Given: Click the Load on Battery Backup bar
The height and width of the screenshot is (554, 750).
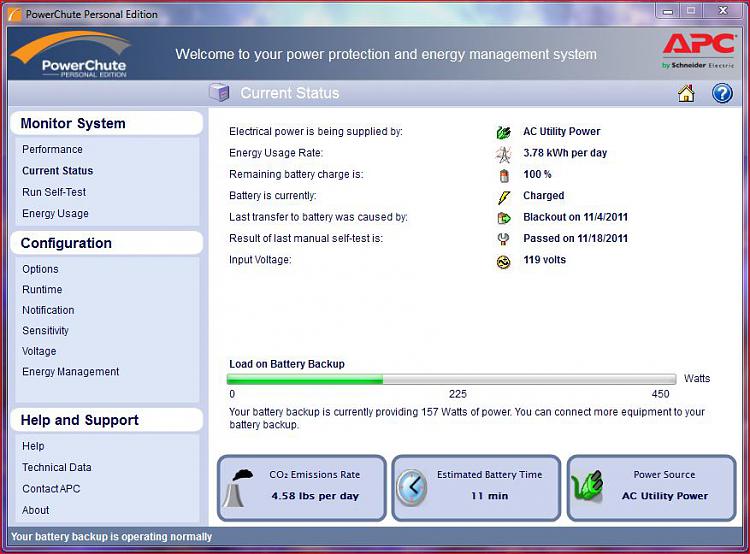Looking at the screenshot, I should [452, 380].
